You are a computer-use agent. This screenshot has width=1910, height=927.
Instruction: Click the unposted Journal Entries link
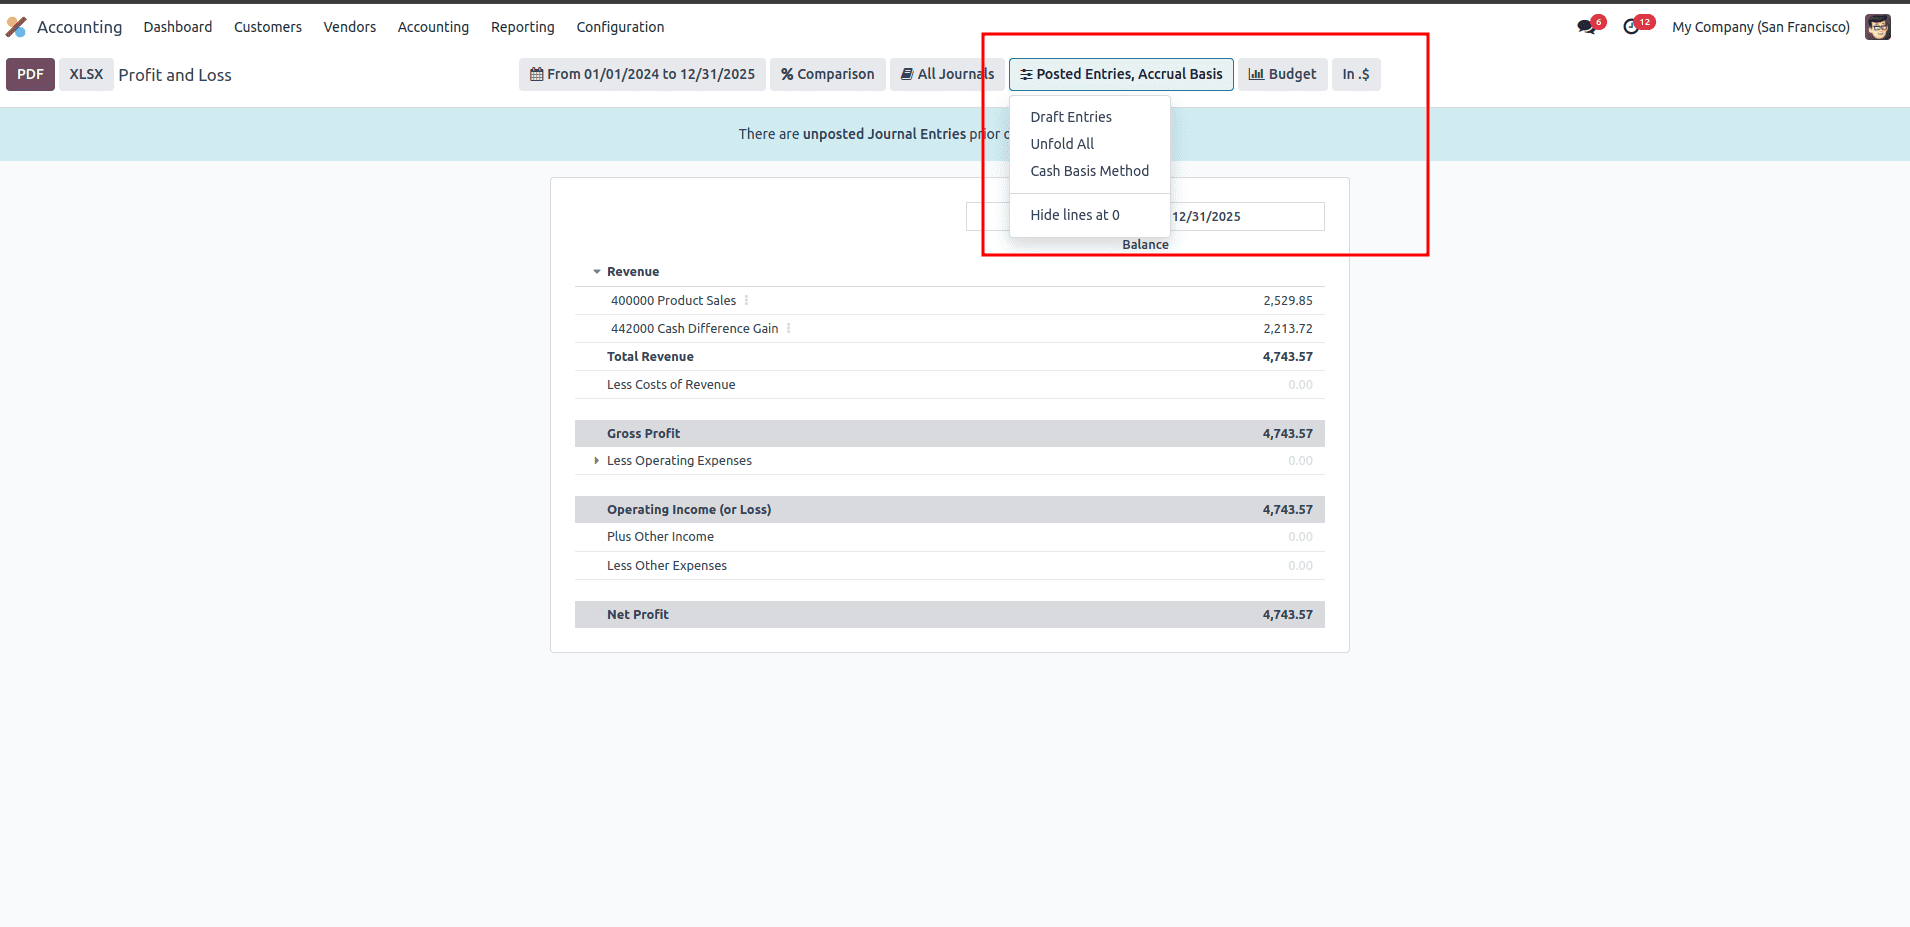pyautogui.click(x=884, y=134)
